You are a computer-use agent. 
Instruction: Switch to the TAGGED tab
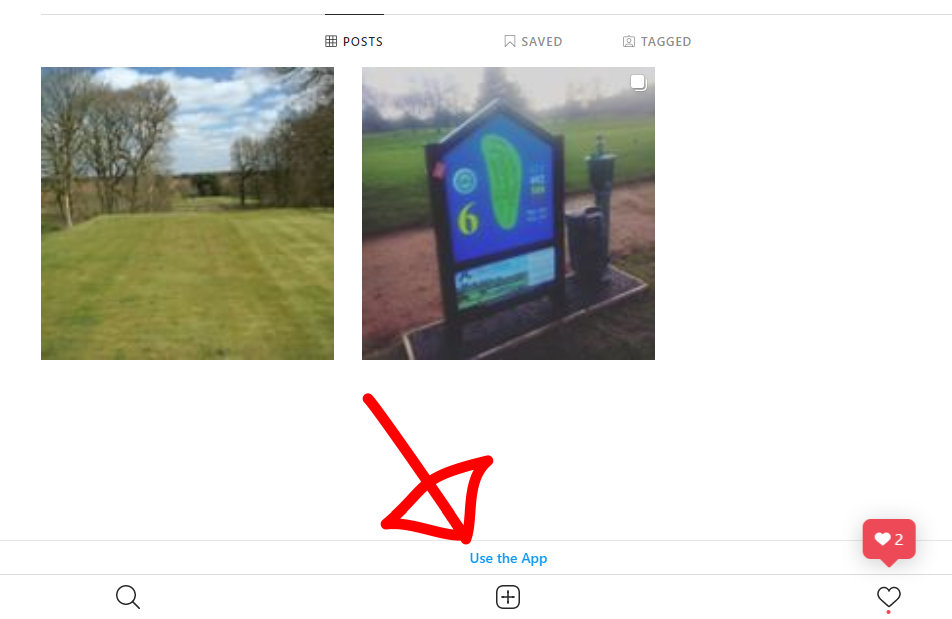click(657, 41)
